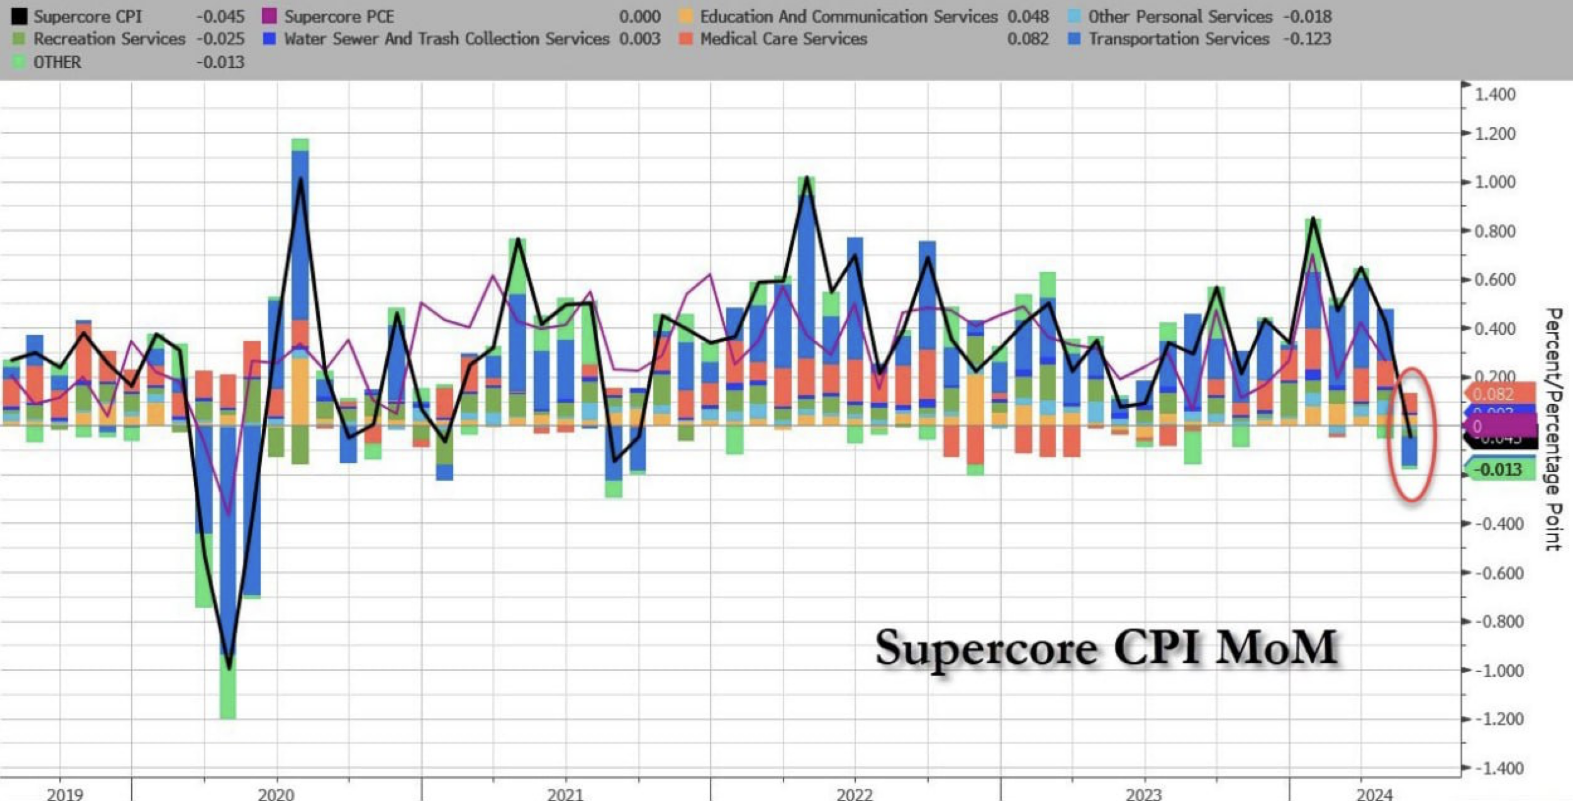Select the Supercore PCE legend label

click(339, 17)
